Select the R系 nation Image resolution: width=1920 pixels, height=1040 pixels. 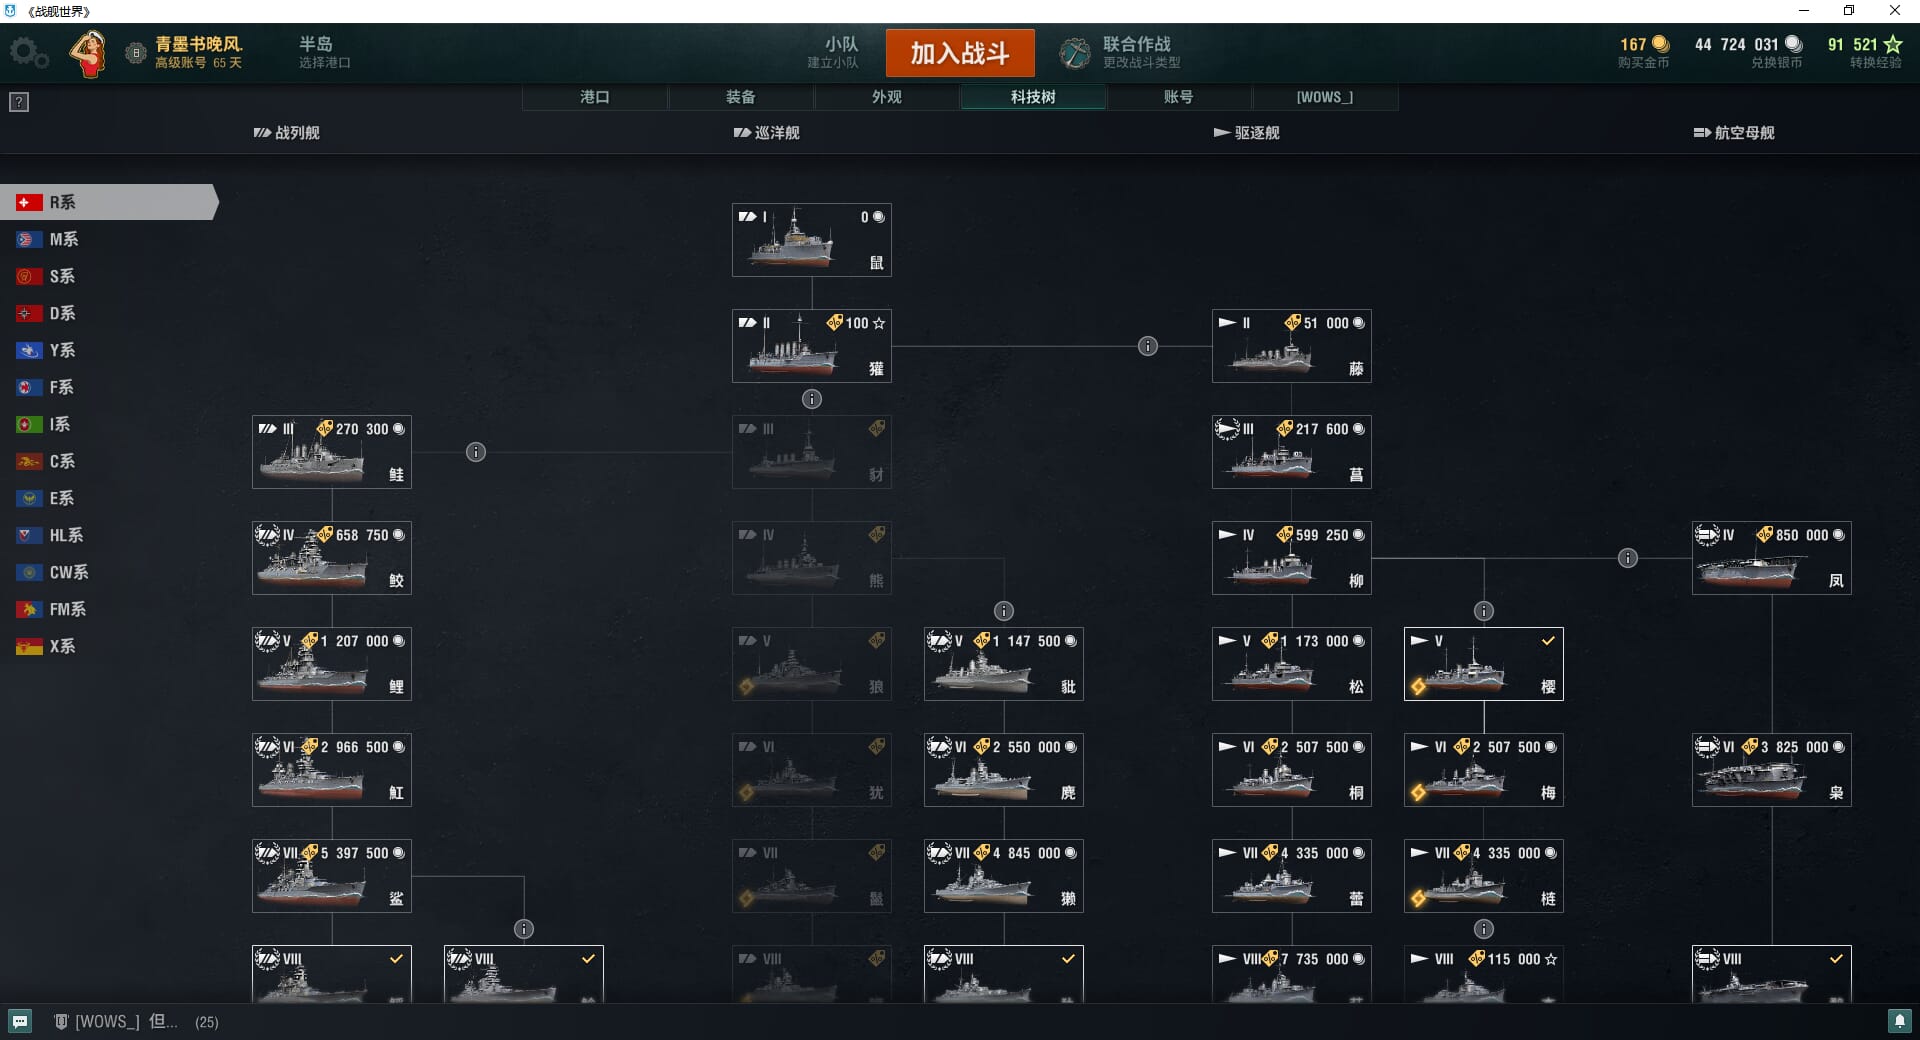tap(108, 202)
